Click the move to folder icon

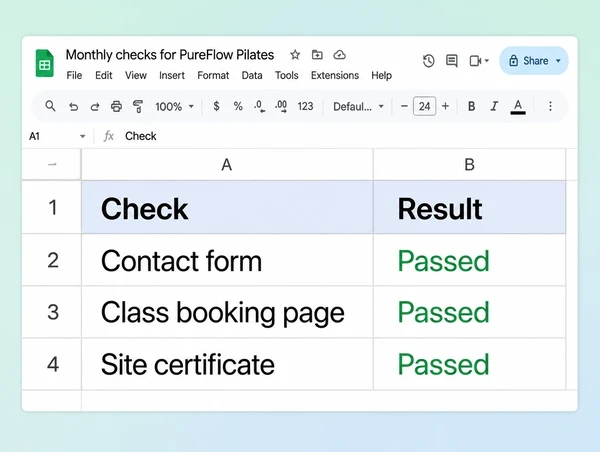point(317,55)
